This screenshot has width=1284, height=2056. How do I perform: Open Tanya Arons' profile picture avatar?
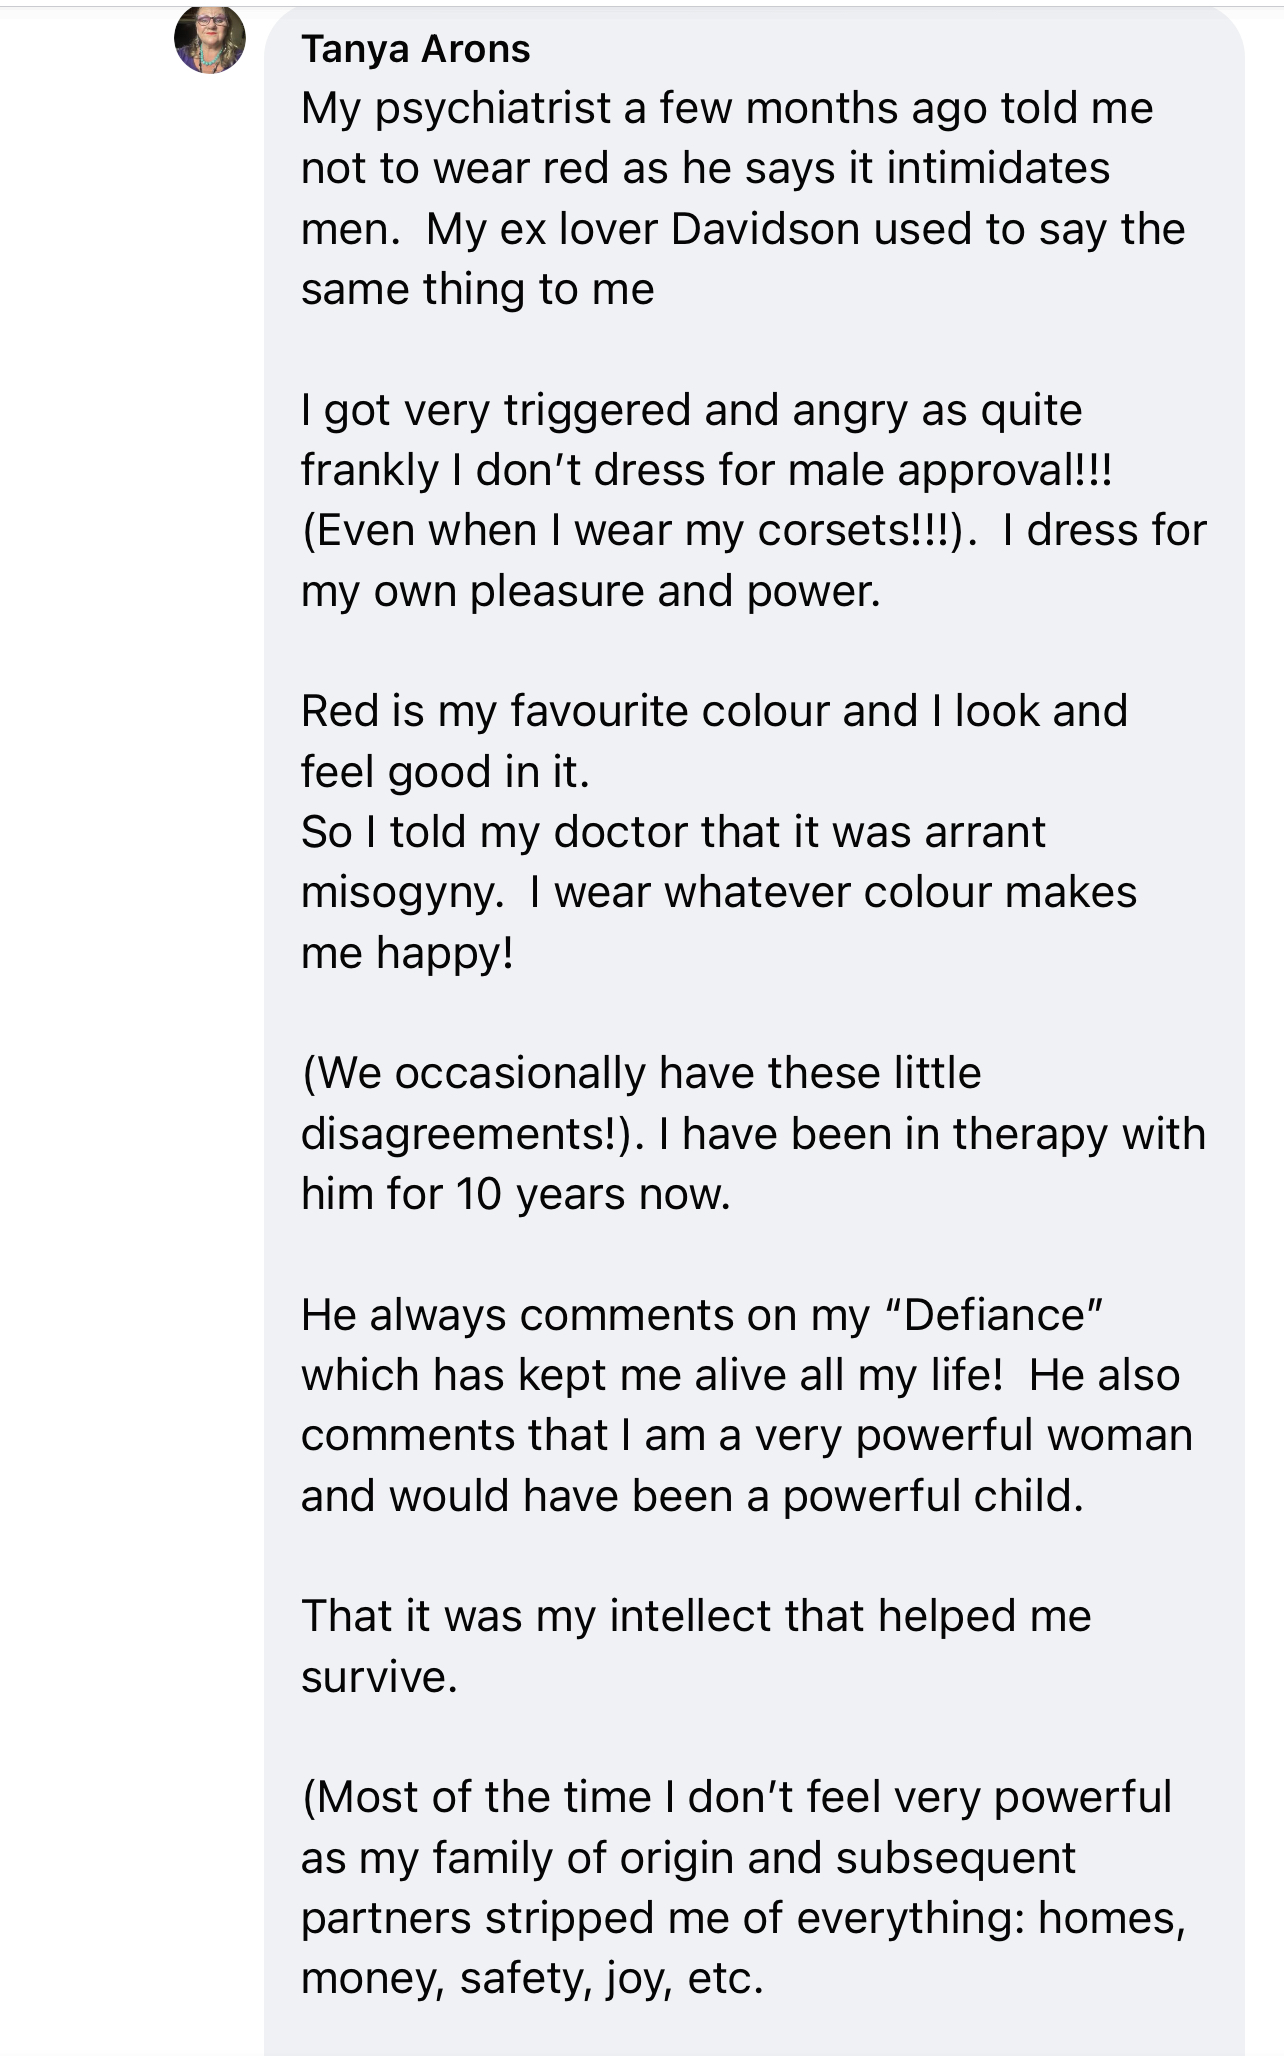pyautogui.click(x=210, y=40)
